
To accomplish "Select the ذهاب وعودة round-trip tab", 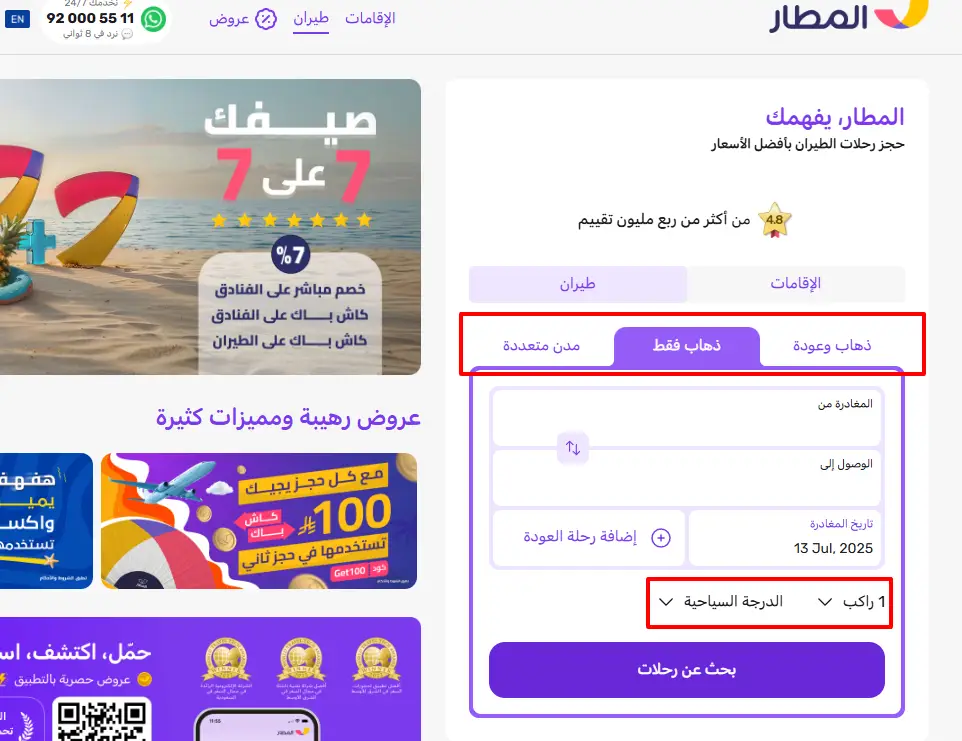I will [x=832, y=346].
